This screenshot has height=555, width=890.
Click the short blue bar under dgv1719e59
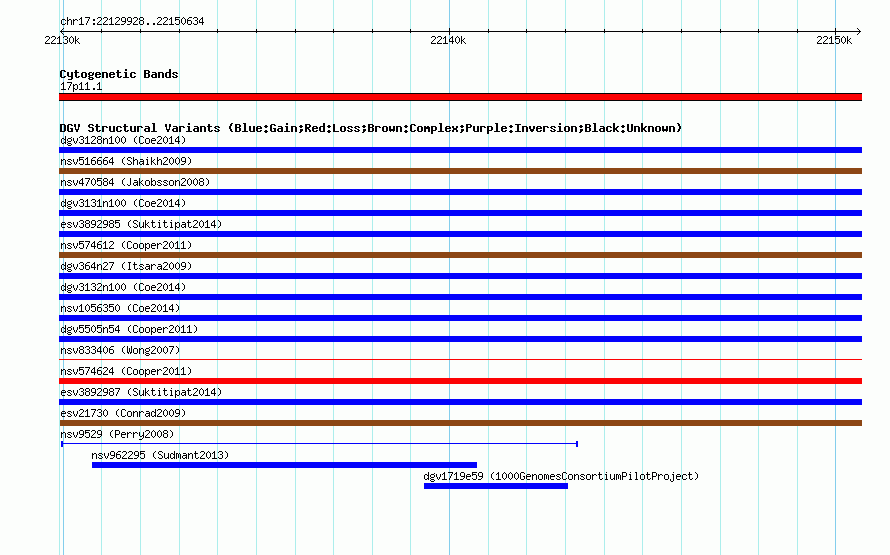[x=496, y=486]
